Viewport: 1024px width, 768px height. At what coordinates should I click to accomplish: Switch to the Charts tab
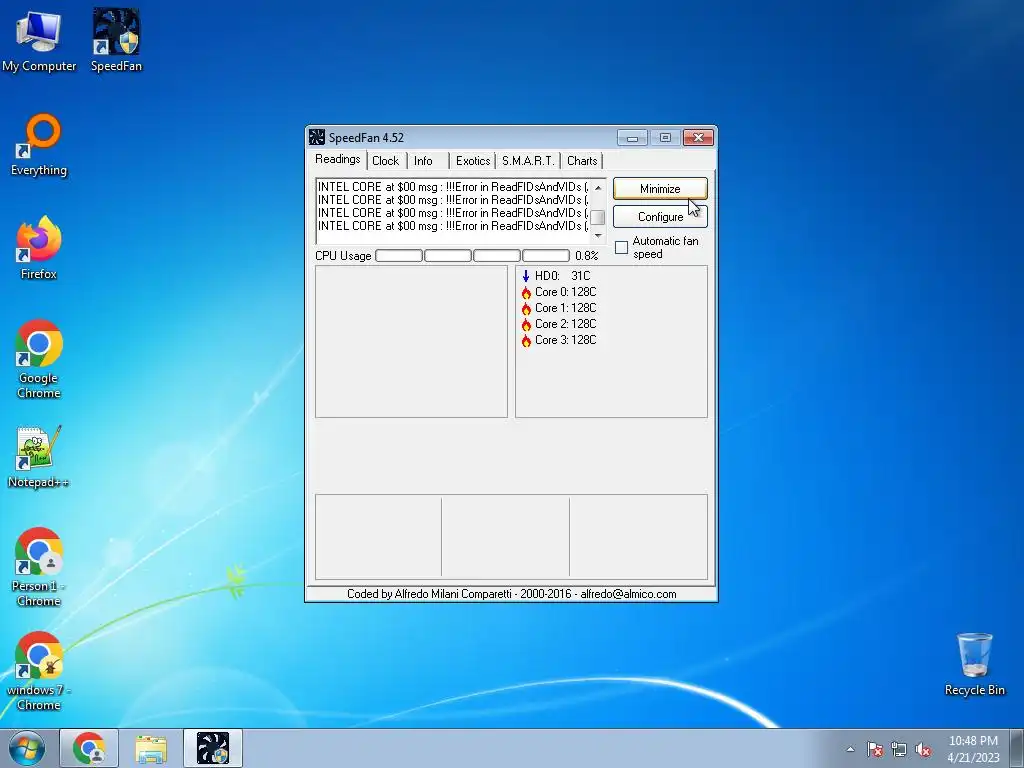(x=582, y=161)
